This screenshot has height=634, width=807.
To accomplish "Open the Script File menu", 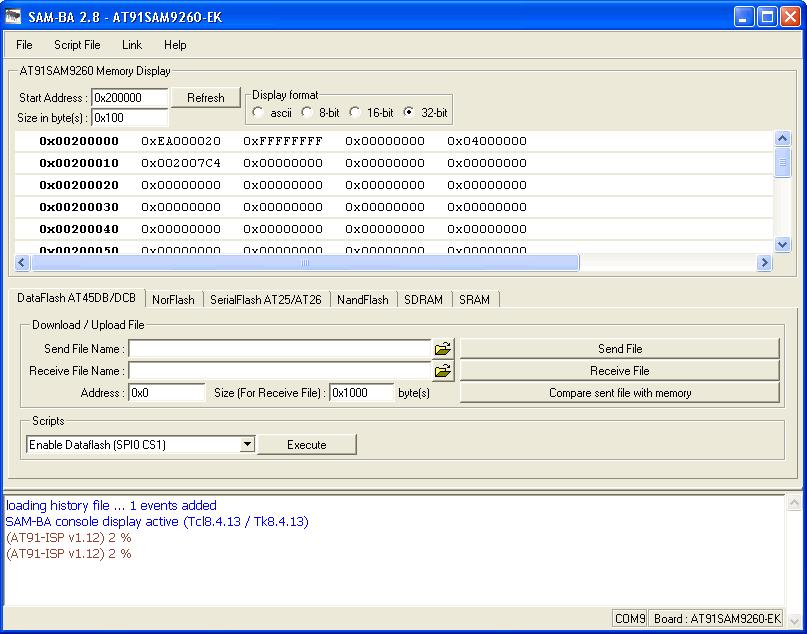I will pos(77,45).
